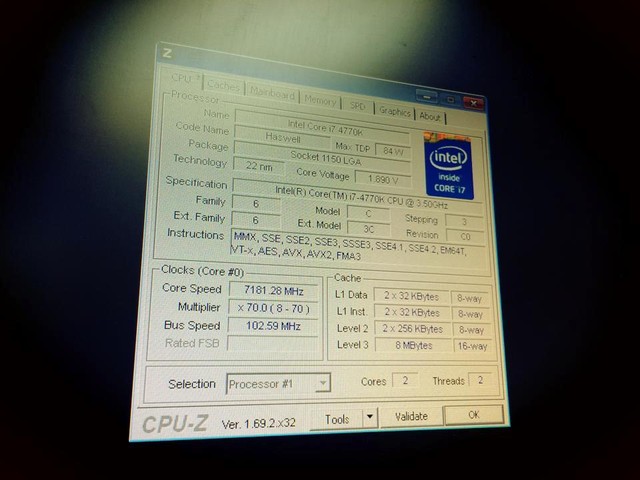This screenshot has height=480, width=640.
Task: Click the Model value C
Action: [x=369, y=213]
